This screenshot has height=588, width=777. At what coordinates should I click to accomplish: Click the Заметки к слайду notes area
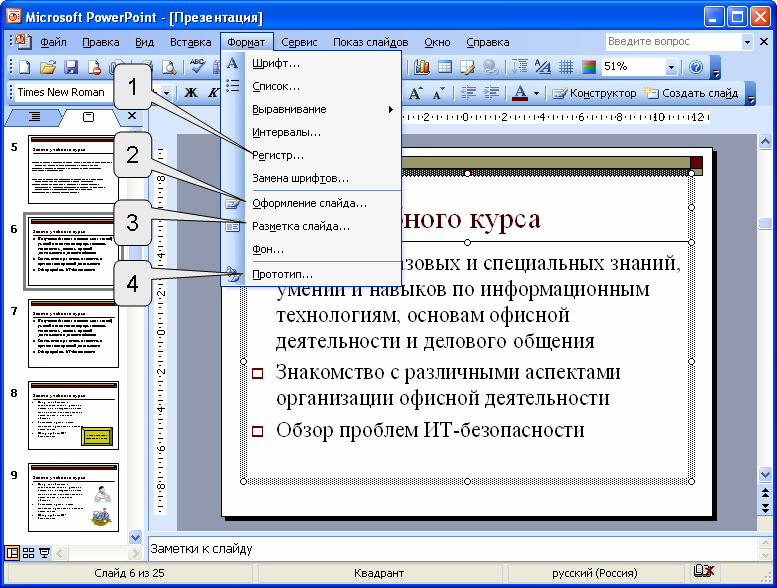click(452, 549)
